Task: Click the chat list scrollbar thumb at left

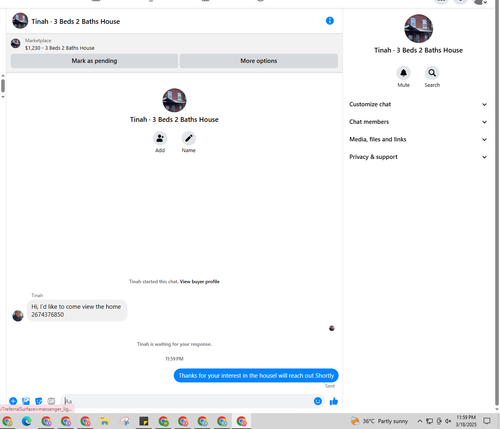Action: 3,86
